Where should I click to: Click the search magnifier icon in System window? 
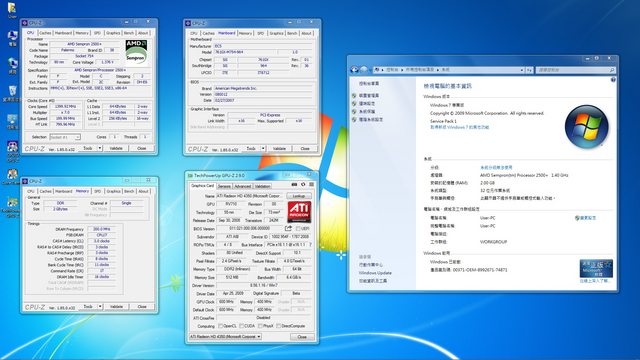coord(612,70)
